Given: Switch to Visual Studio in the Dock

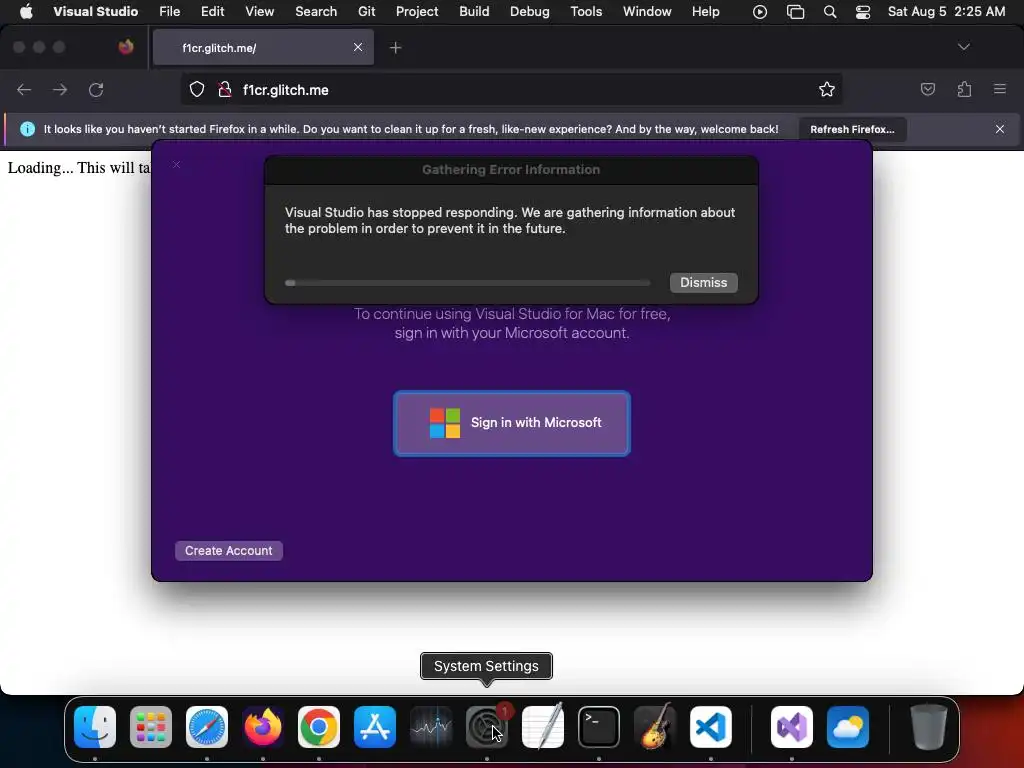Looking at the screenshot, I should pos(792,727).
